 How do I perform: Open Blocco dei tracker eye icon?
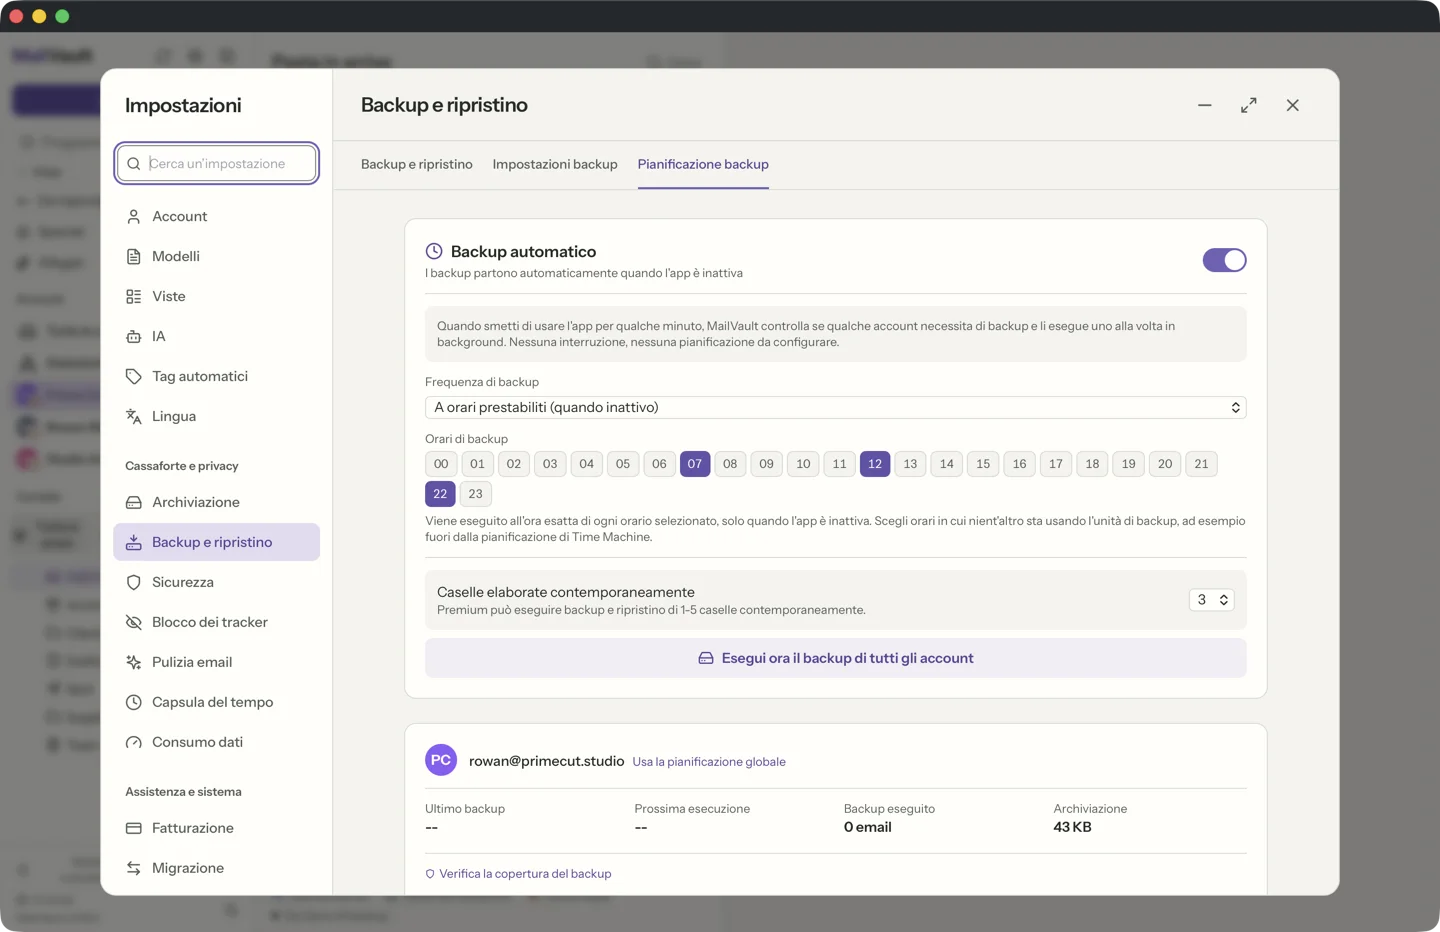click(133, 622)
